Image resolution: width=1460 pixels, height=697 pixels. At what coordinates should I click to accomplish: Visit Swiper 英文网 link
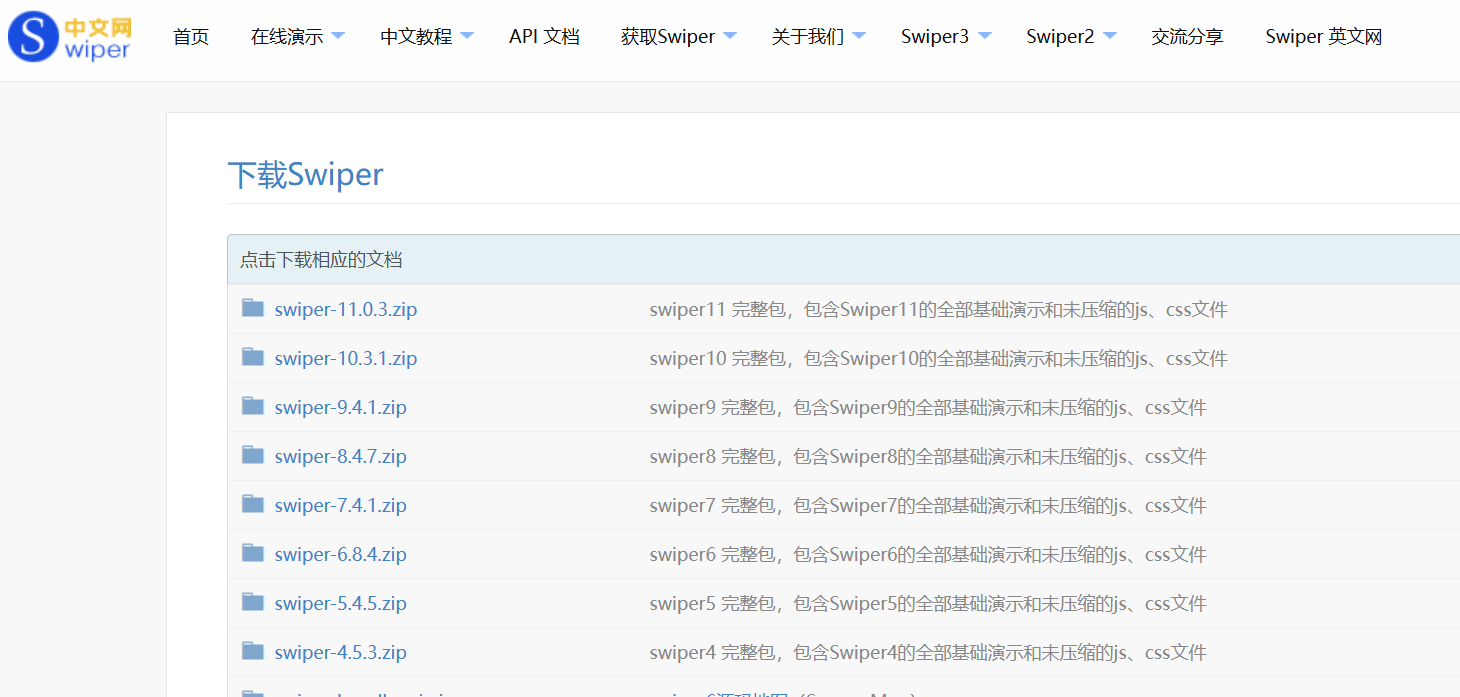tap(1324, 37)
